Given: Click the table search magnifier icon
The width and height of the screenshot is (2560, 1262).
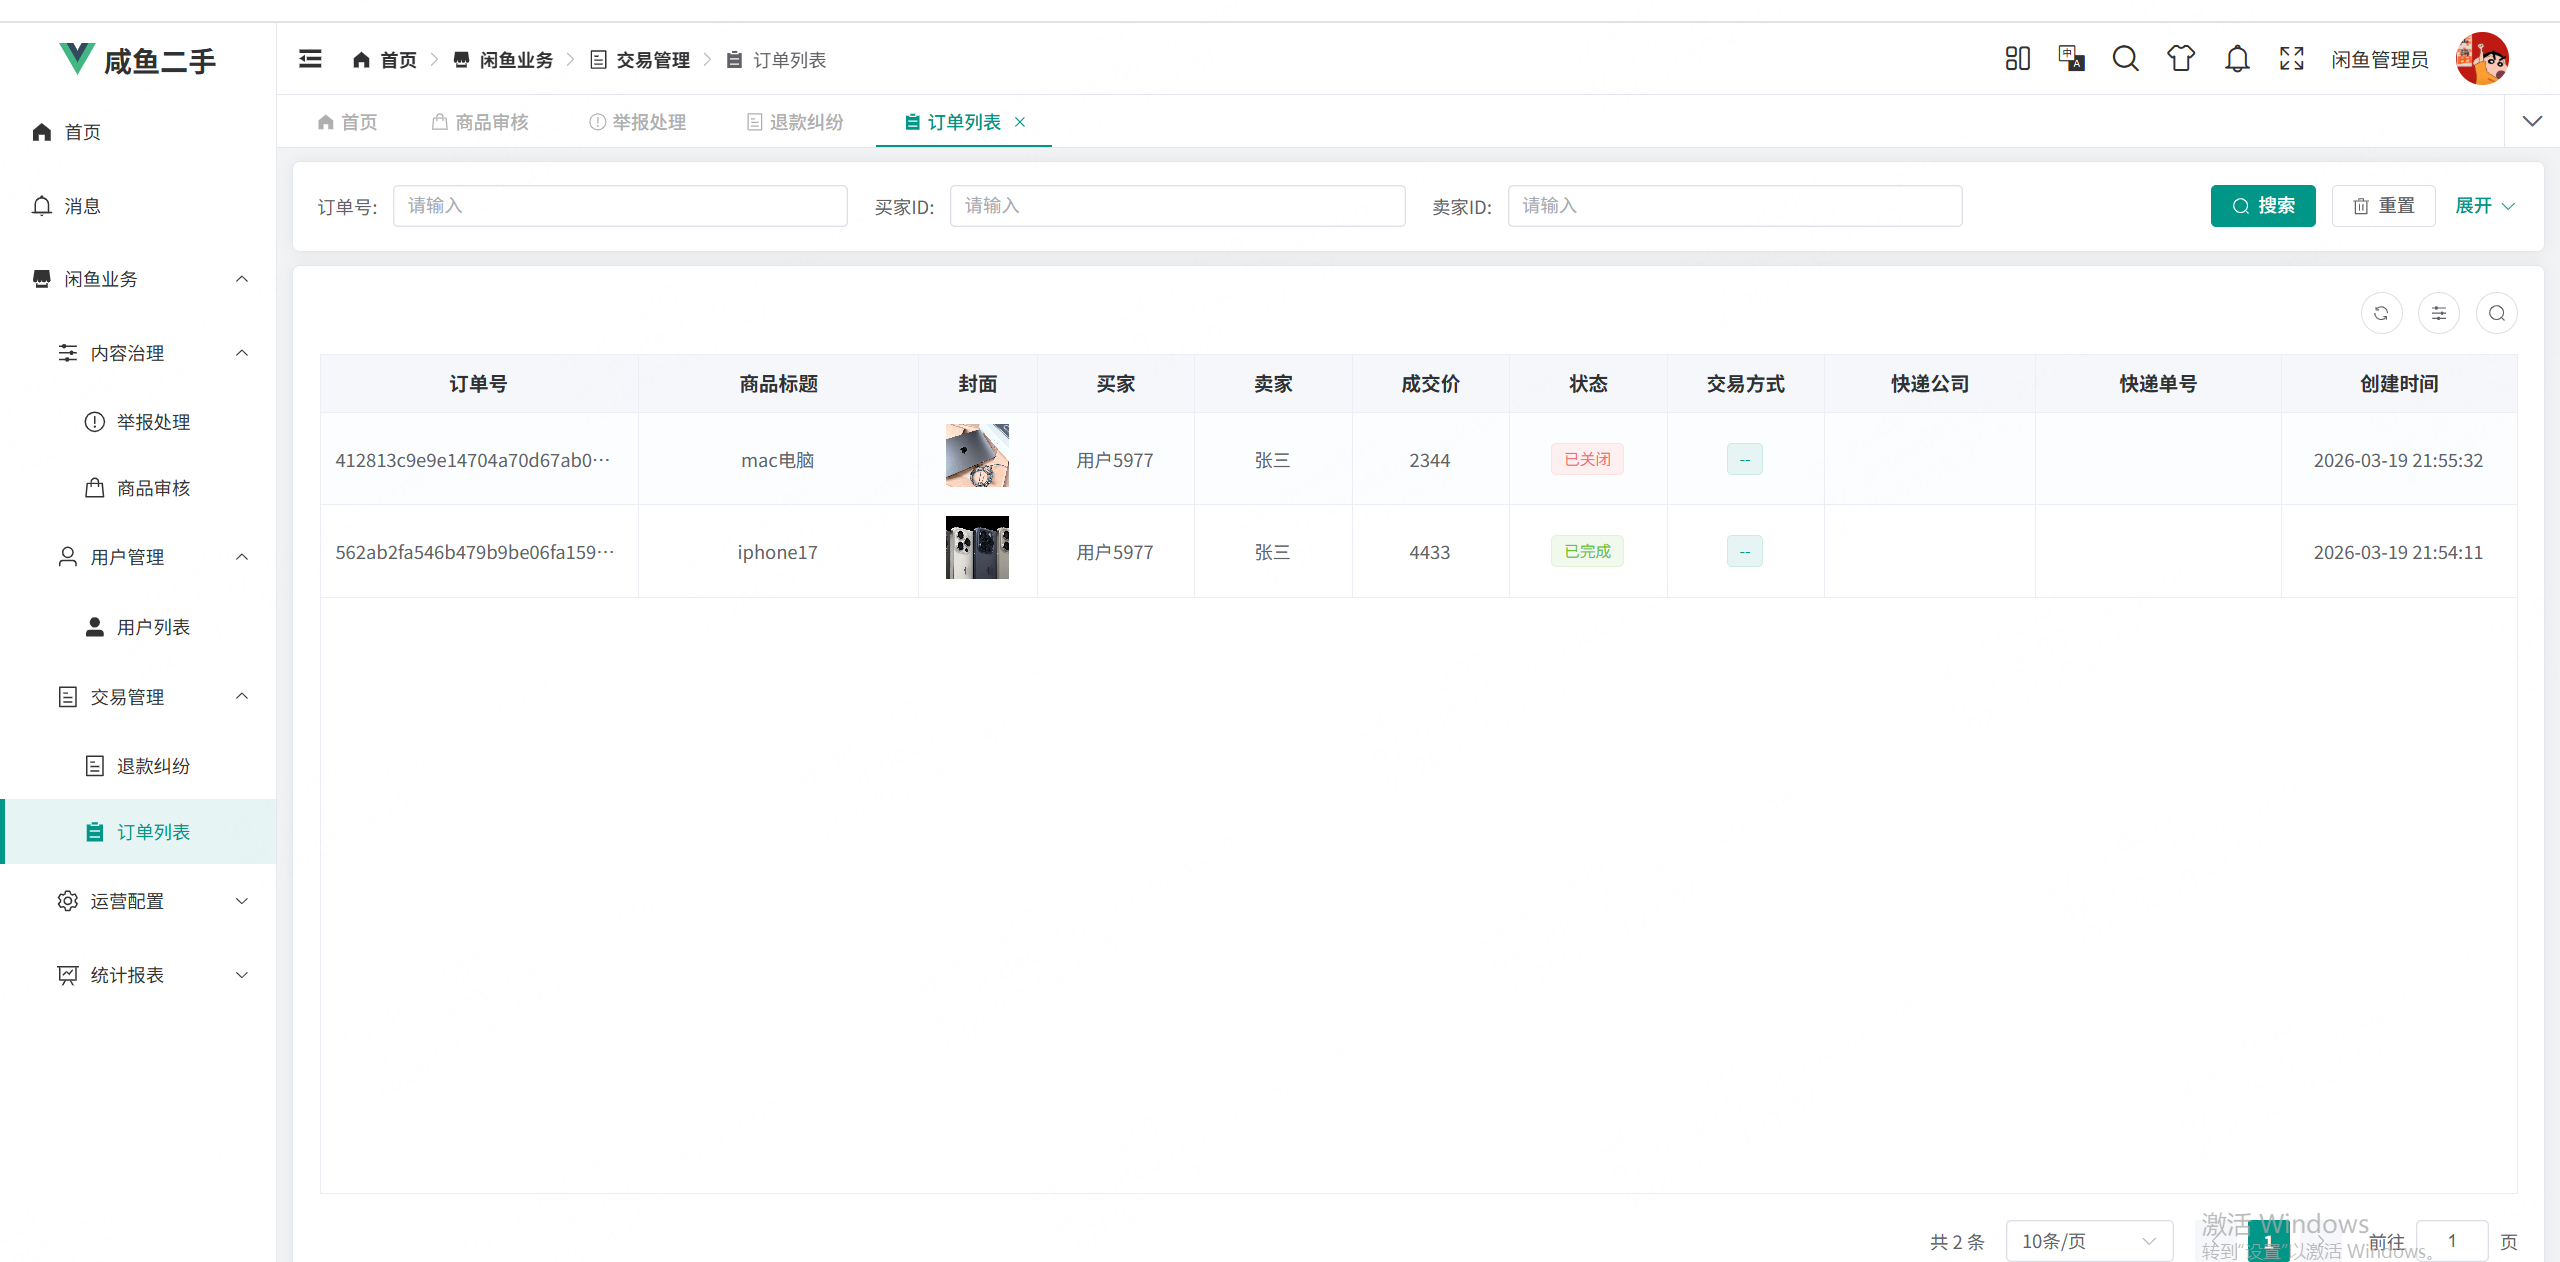Looking at the screenshot, I should coord(2497,313).
